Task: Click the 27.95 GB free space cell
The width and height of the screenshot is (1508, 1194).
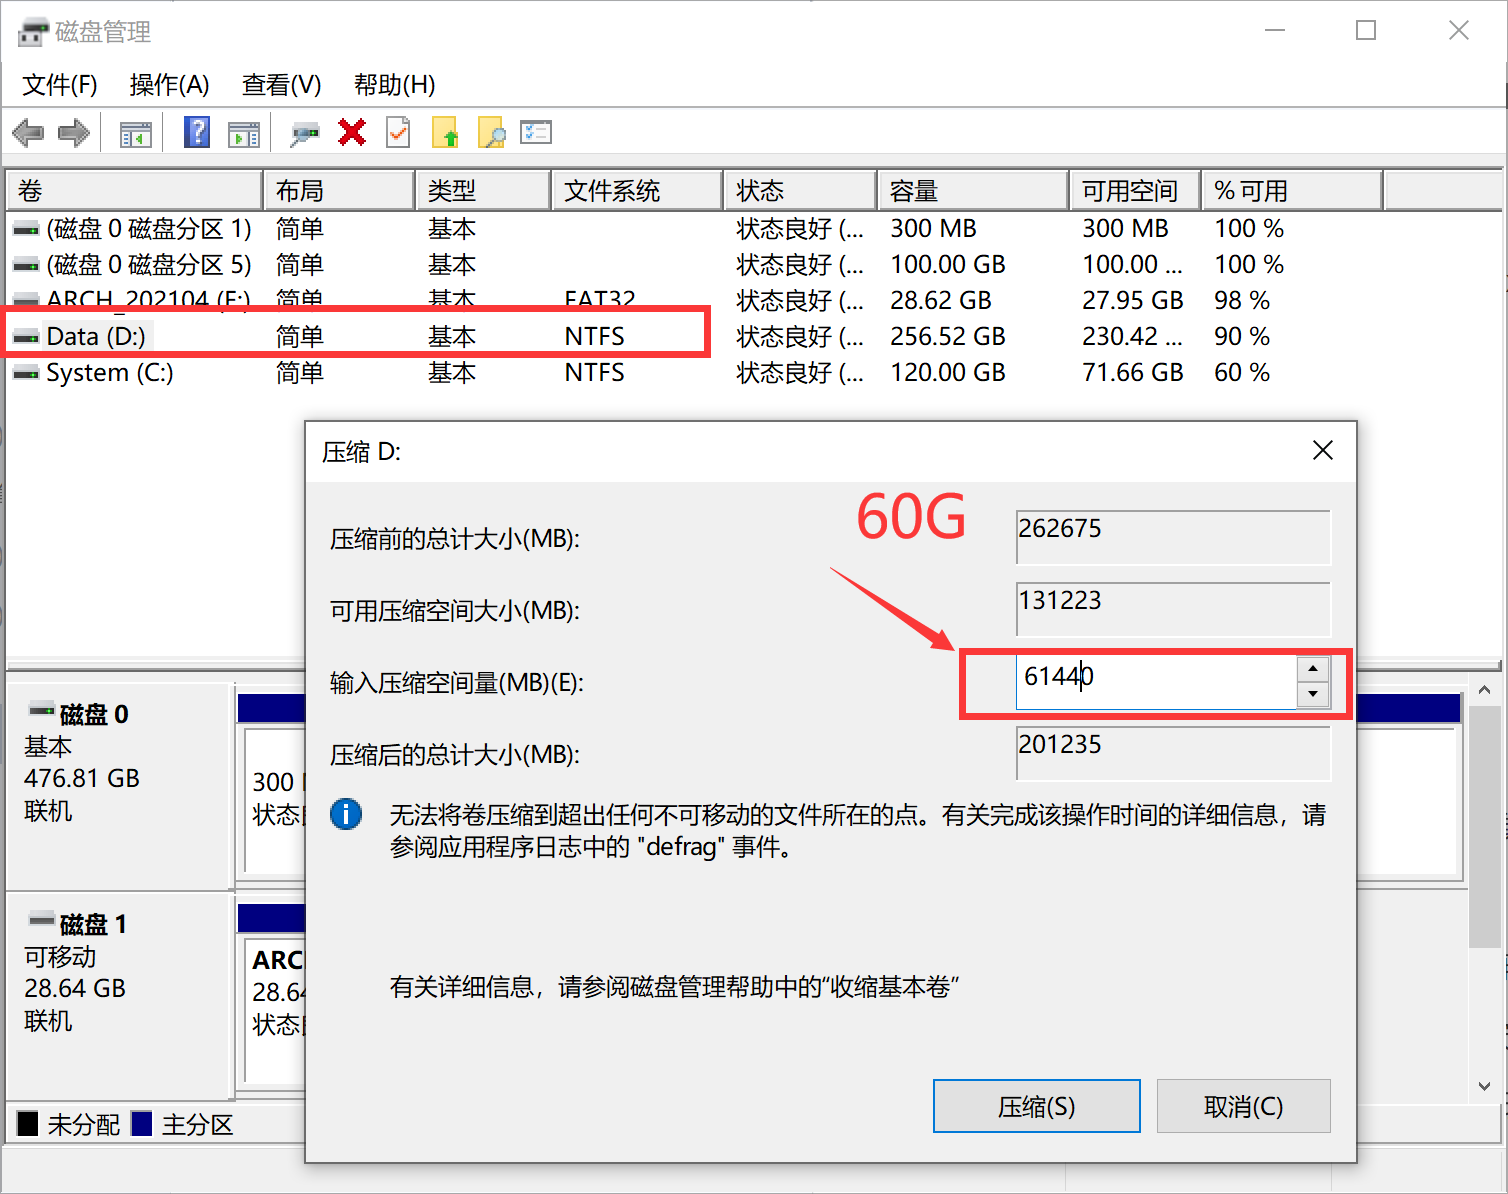Action: point(1133,301)
